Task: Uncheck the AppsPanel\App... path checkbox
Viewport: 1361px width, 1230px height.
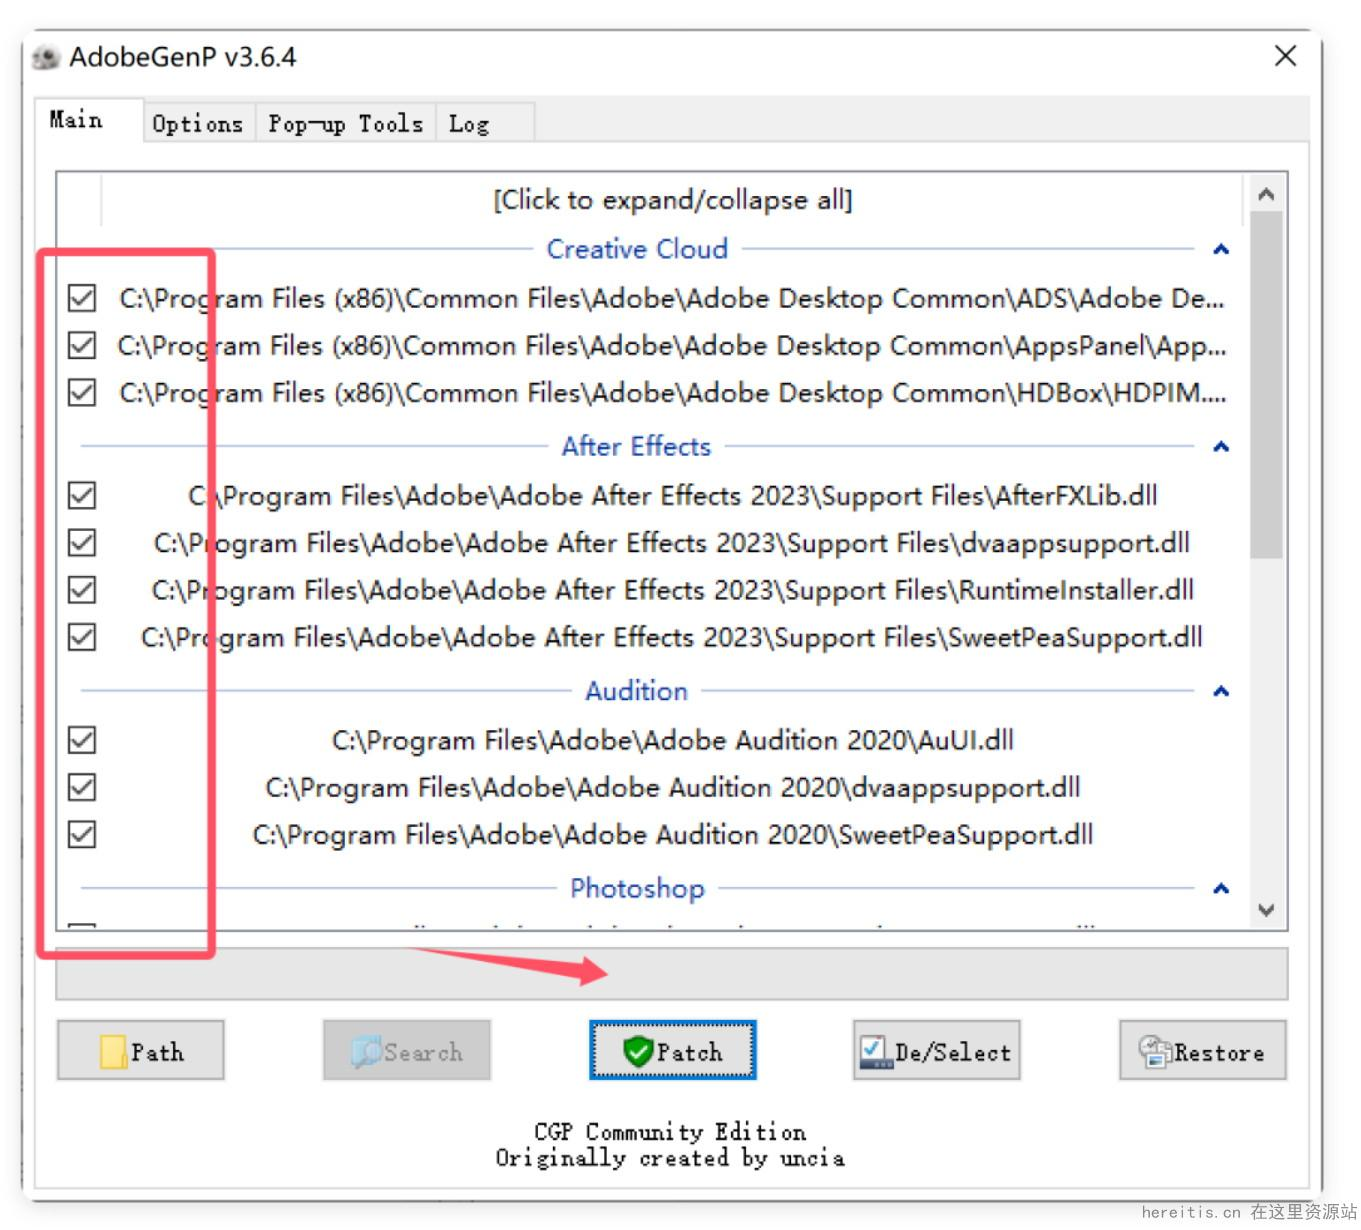Action: [82, 345]
